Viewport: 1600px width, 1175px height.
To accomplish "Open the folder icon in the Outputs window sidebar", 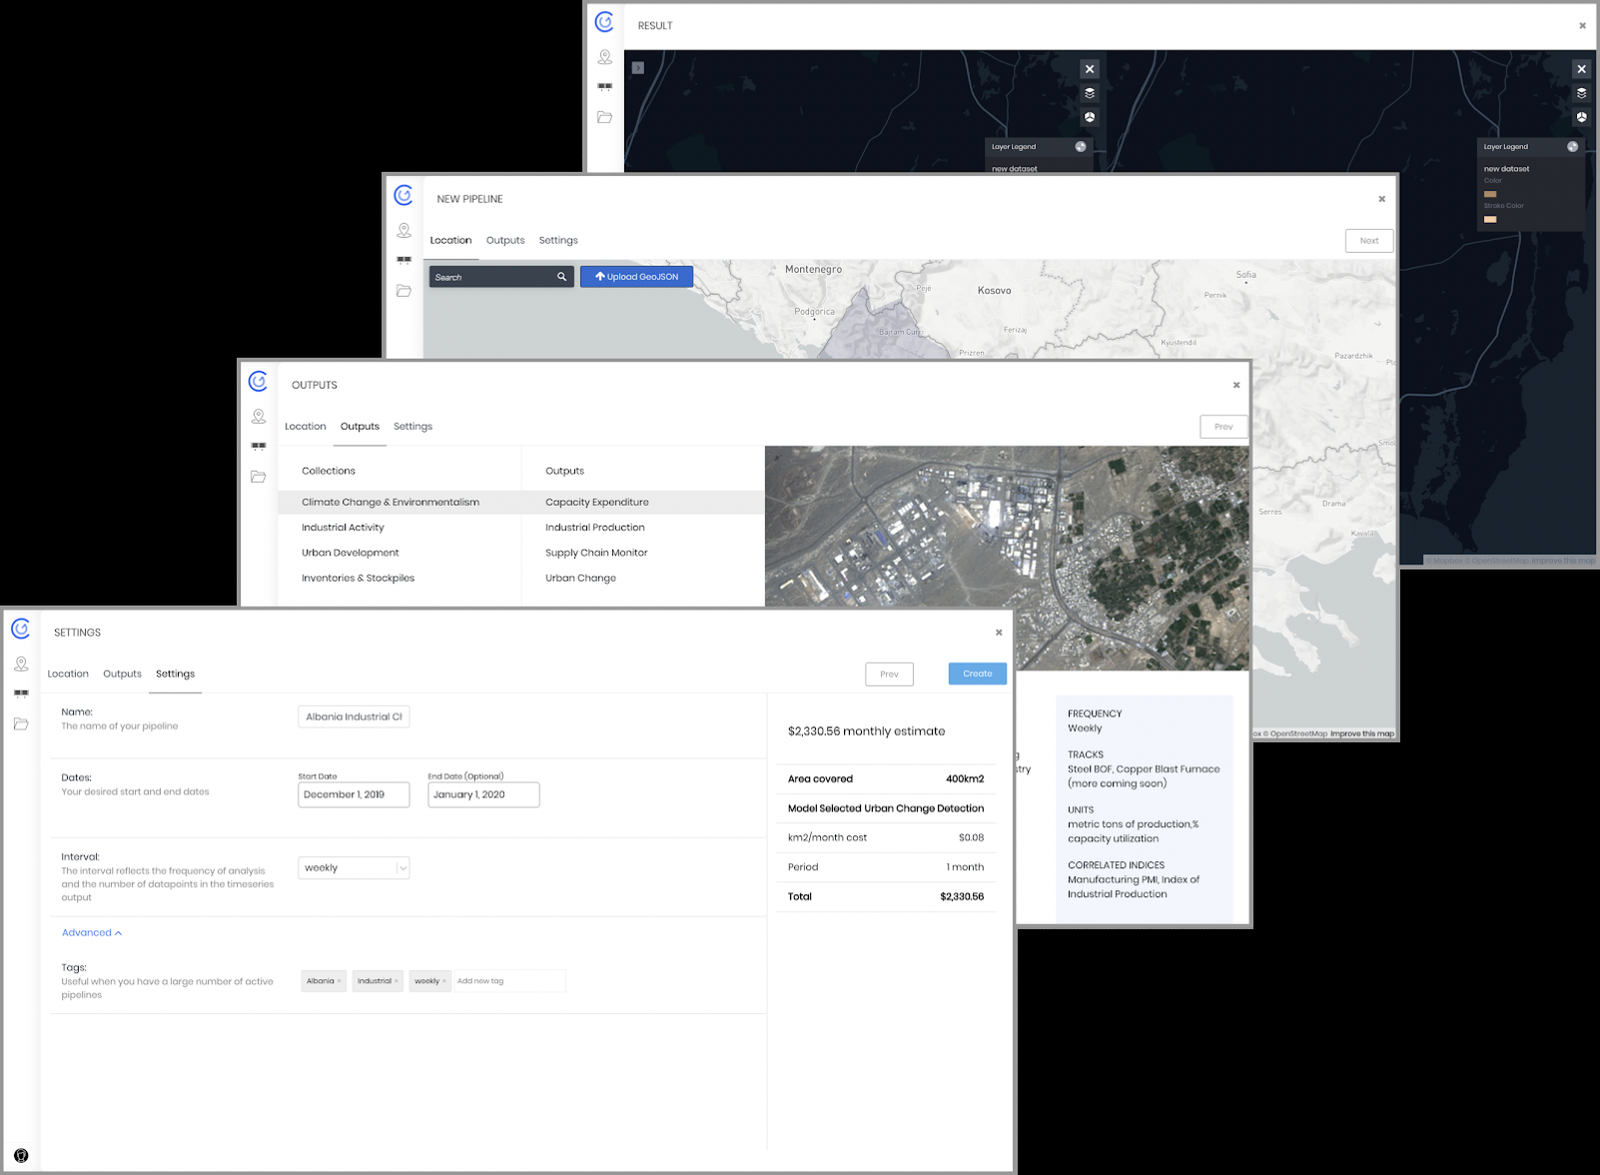I will tap(258, 476).
